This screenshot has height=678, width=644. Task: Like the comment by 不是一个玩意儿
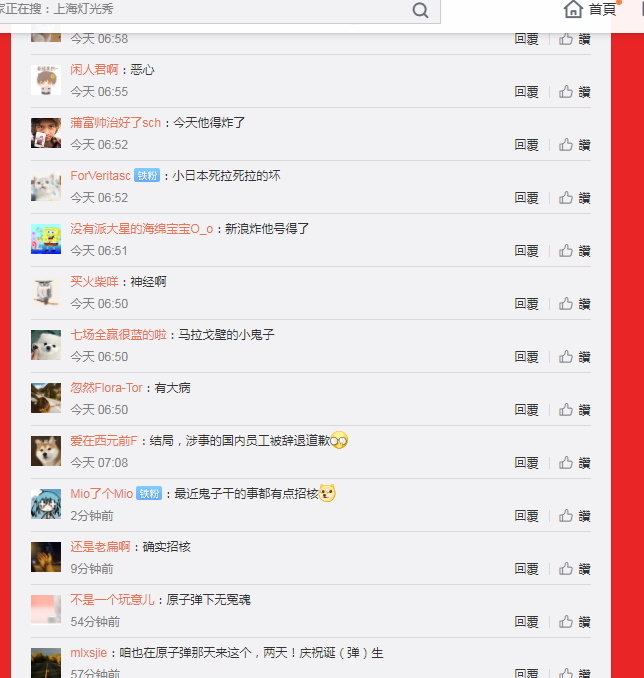574,622
